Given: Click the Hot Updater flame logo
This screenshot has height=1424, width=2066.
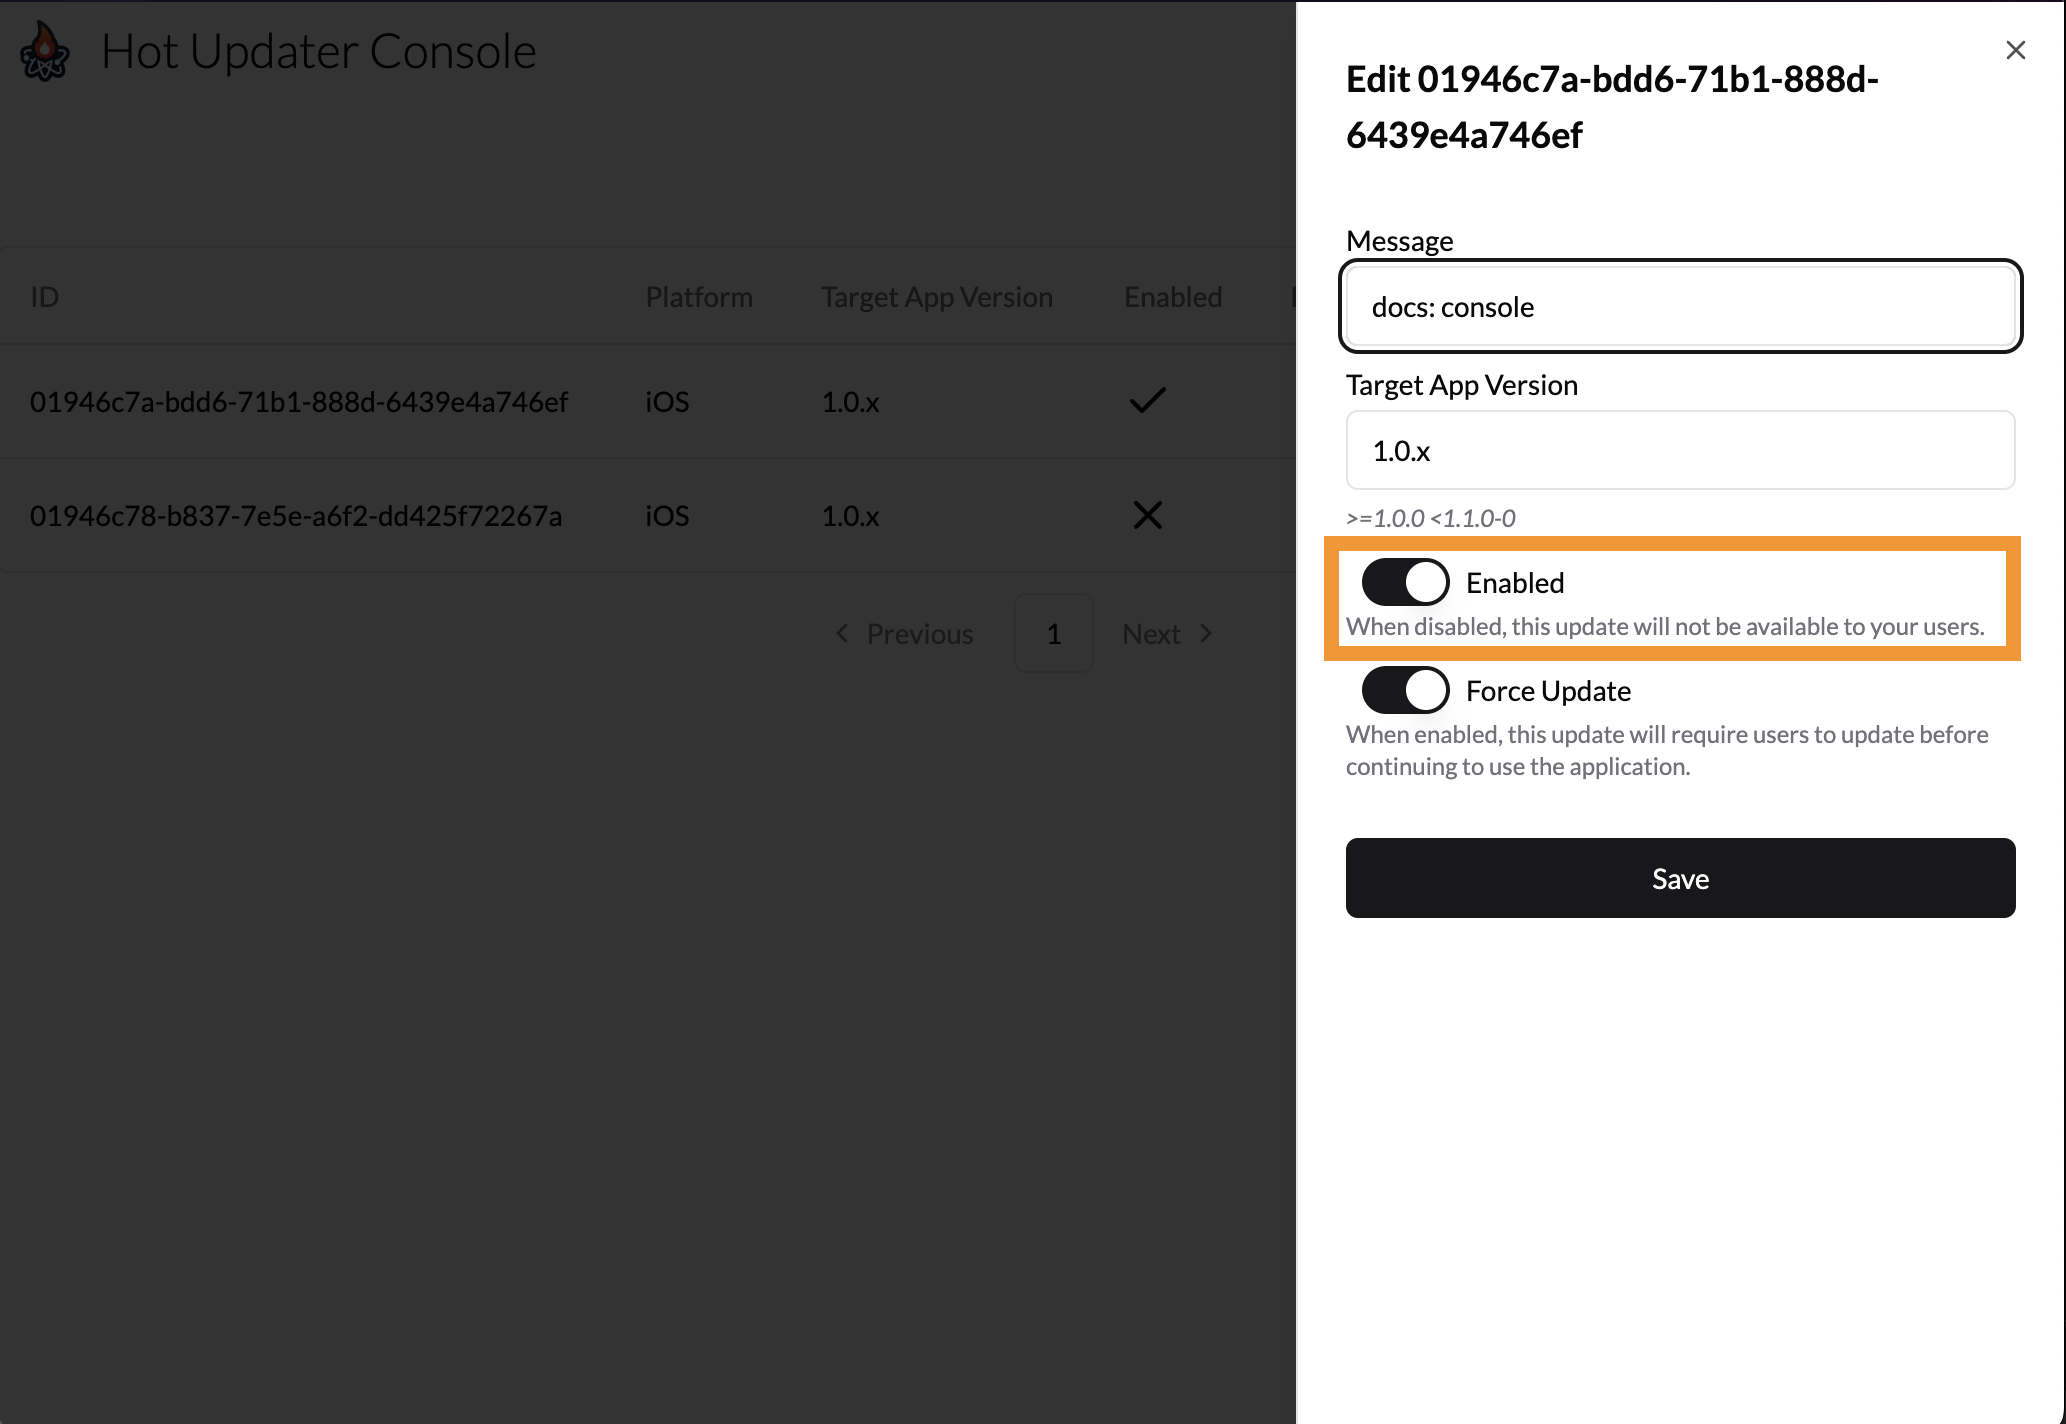Looking at the screenshot, I should pyautogui.click(x=45, y=52).
